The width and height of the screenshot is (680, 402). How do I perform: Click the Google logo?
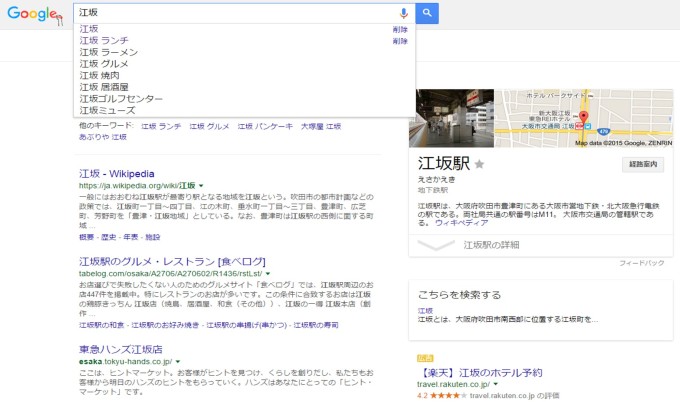tap(35, 15)
